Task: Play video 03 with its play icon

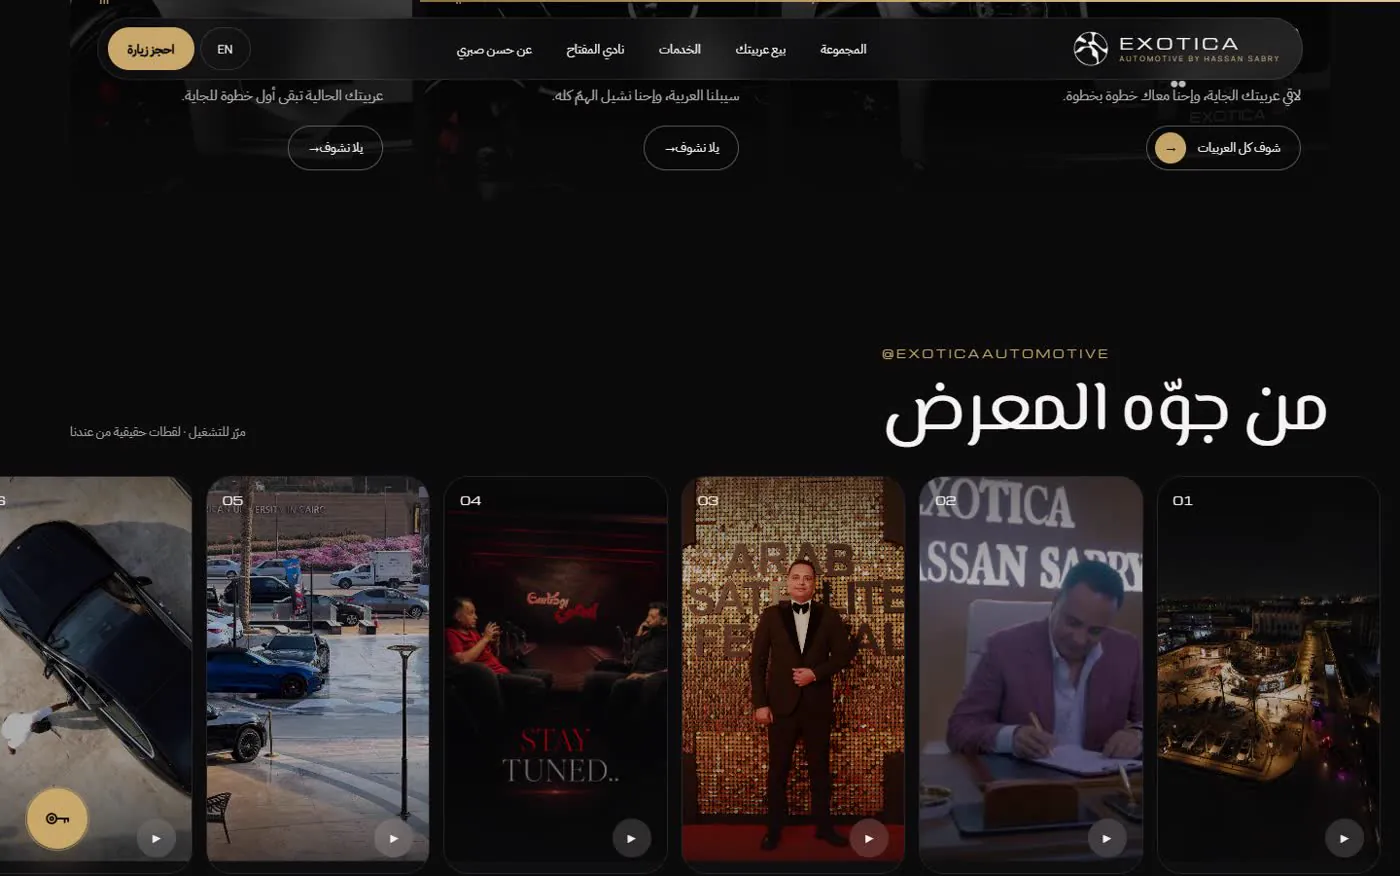Action: click(868, 838)
